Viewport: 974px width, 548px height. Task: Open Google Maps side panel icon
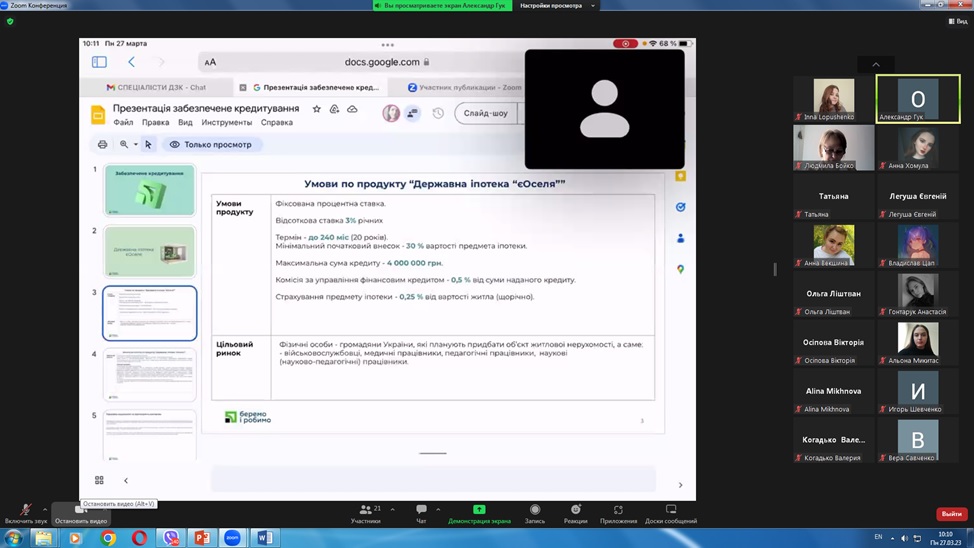(681, 269)
